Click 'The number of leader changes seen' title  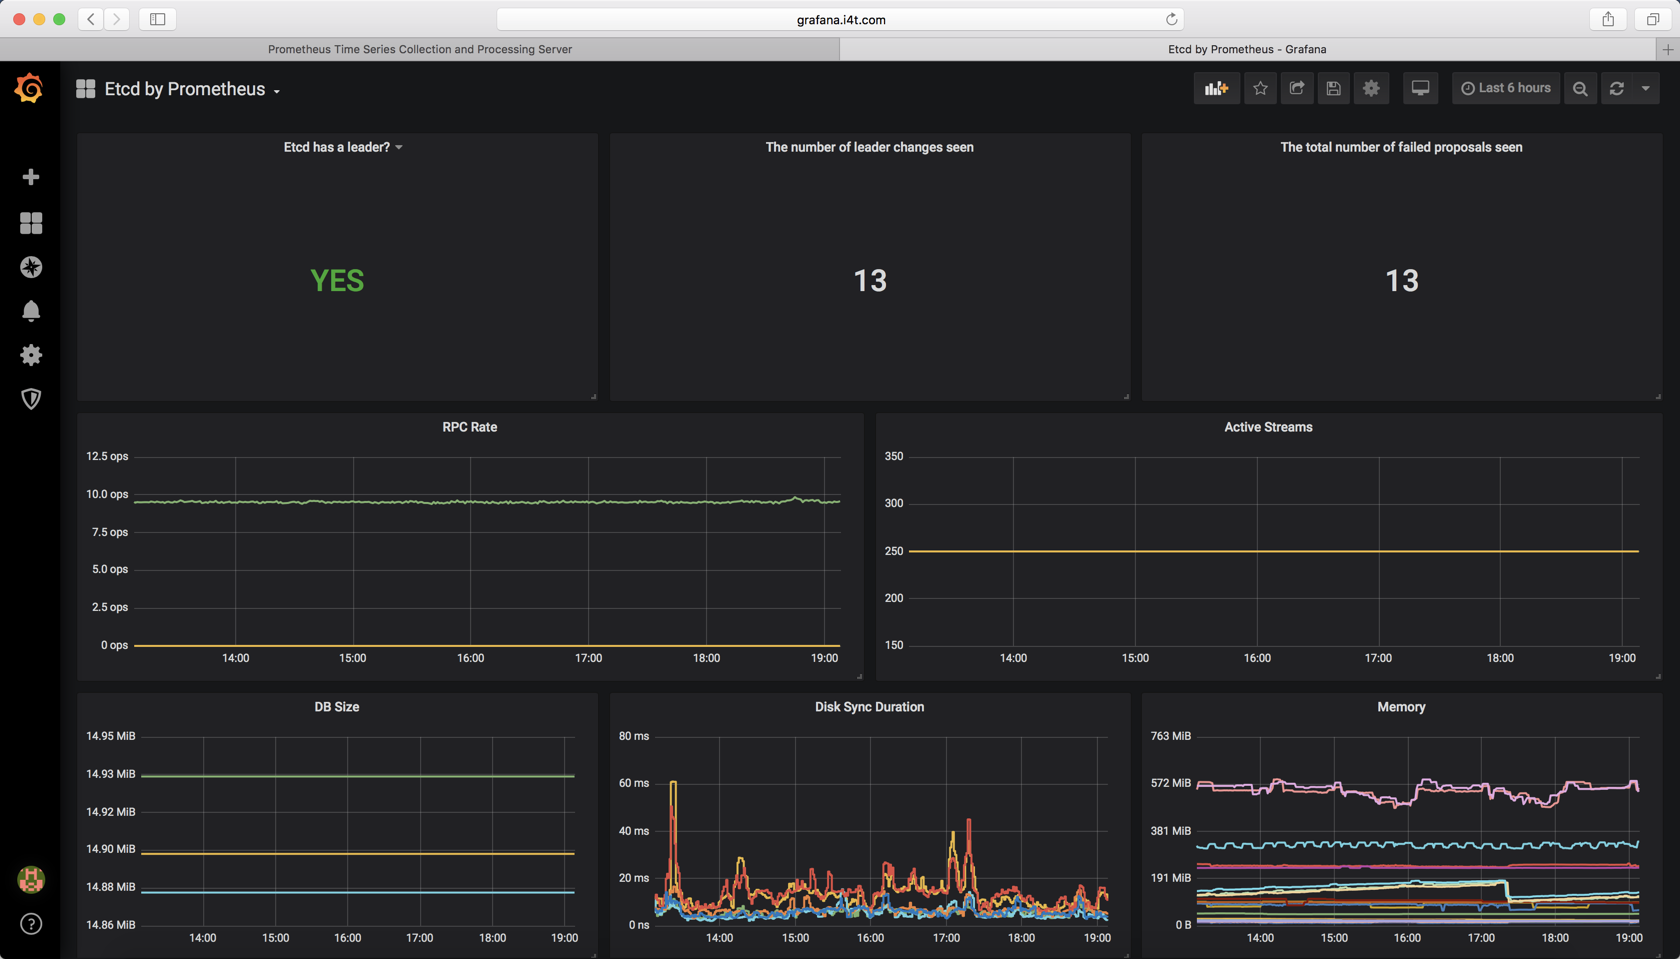pyautogui.click(x=869, y=147)
